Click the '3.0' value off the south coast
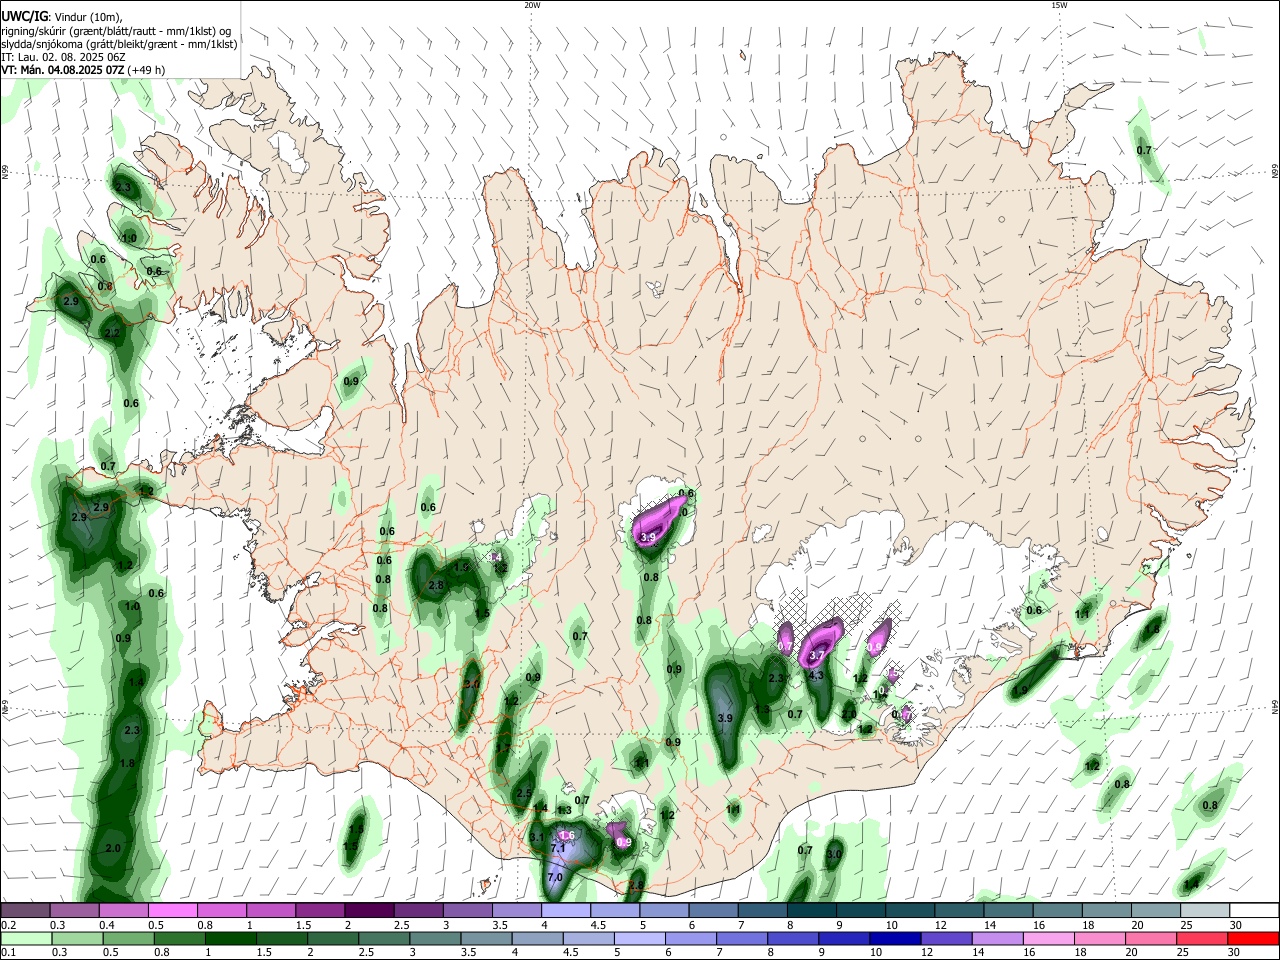This screenshot has height=960, width=1280. [834, 854]
